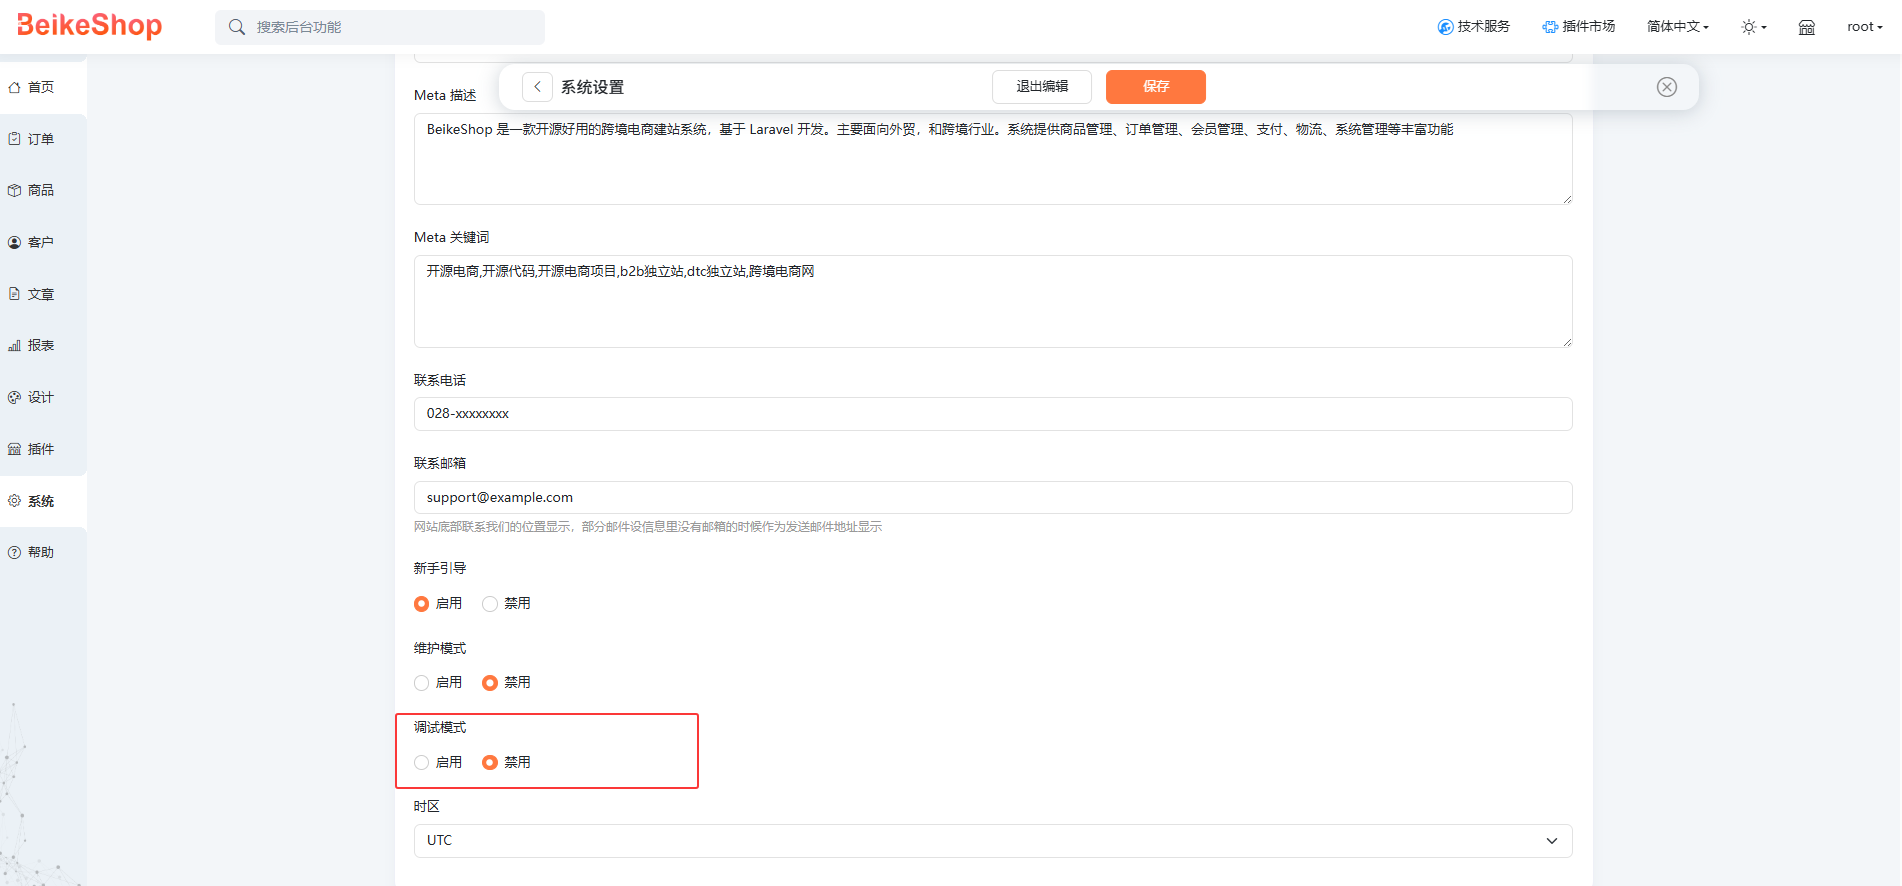
Task: Open the 简体中文 language dropdown
Action: (1677, 27)
